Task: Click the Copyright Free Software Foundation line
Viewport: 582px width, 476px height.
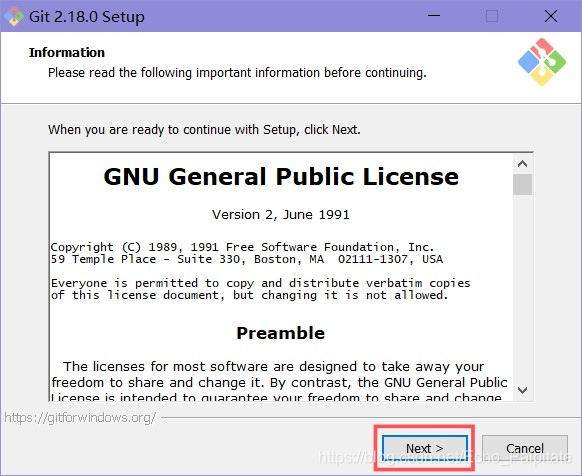Action: pos(242,247)
